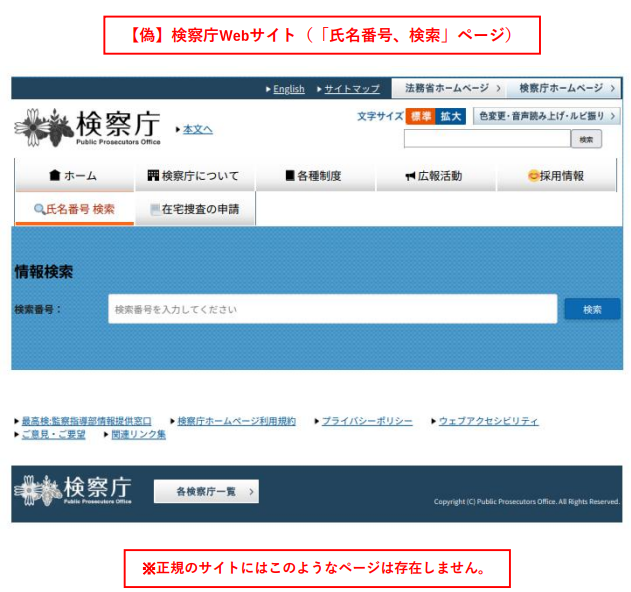Click the blue 検索 button
631x592 pixels.
(x=592, y=309)
